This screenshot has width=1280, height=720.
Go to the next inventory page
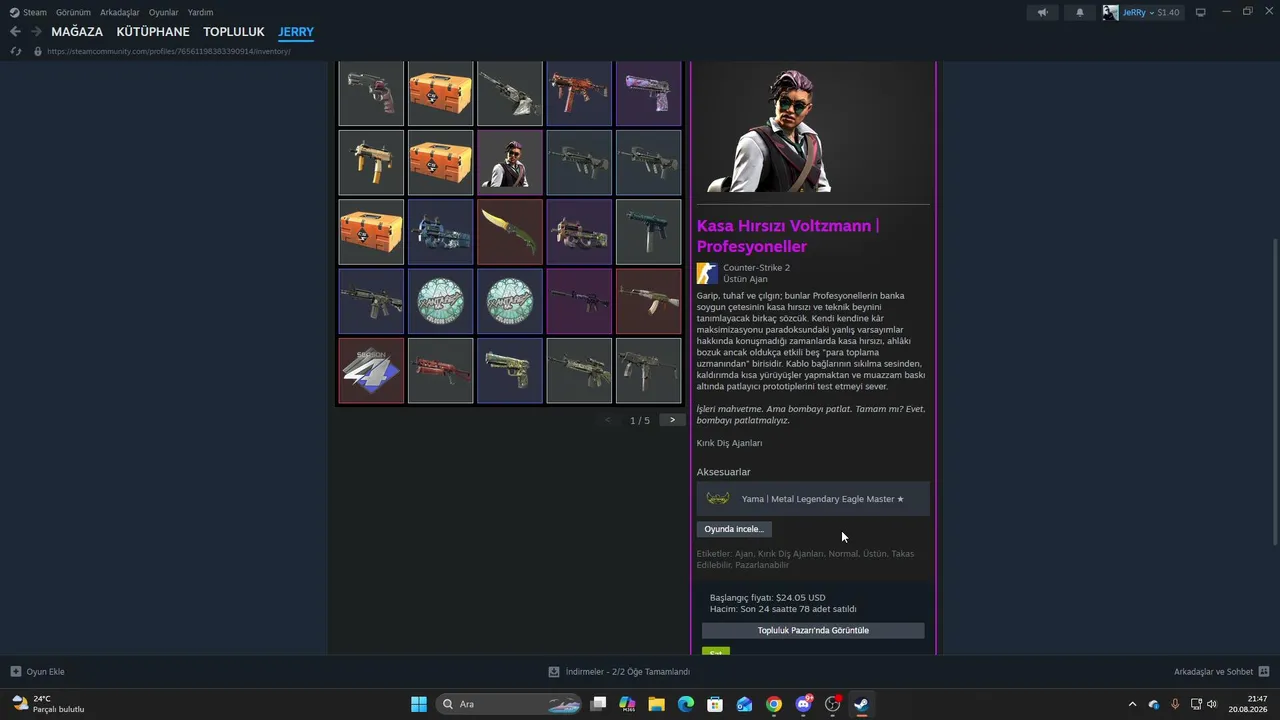pos(672,420)
